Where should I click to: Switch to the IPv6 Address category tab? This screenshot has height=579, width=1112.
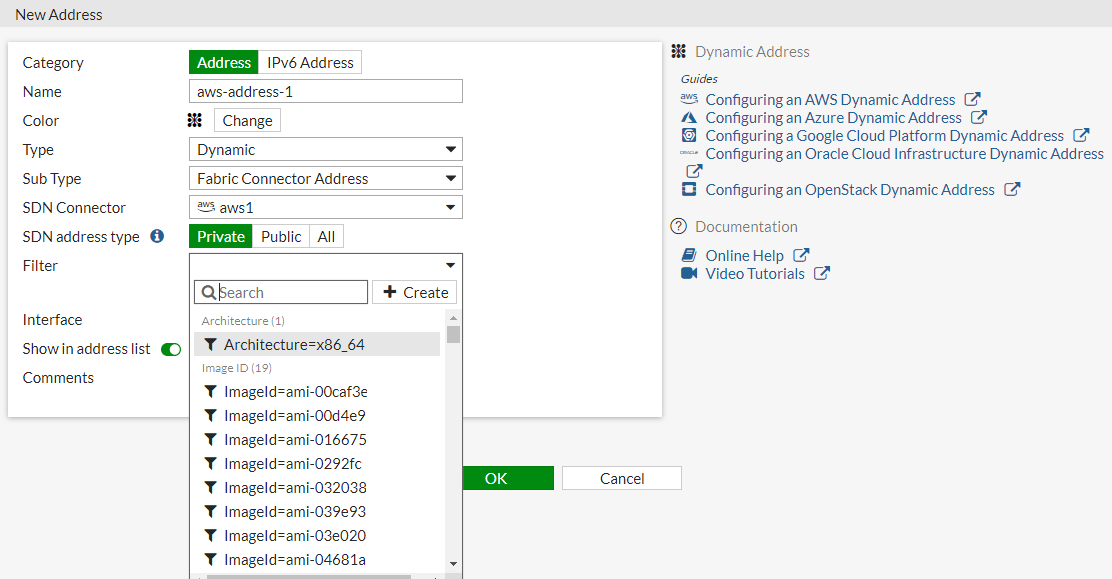click(x=310, y=63)
